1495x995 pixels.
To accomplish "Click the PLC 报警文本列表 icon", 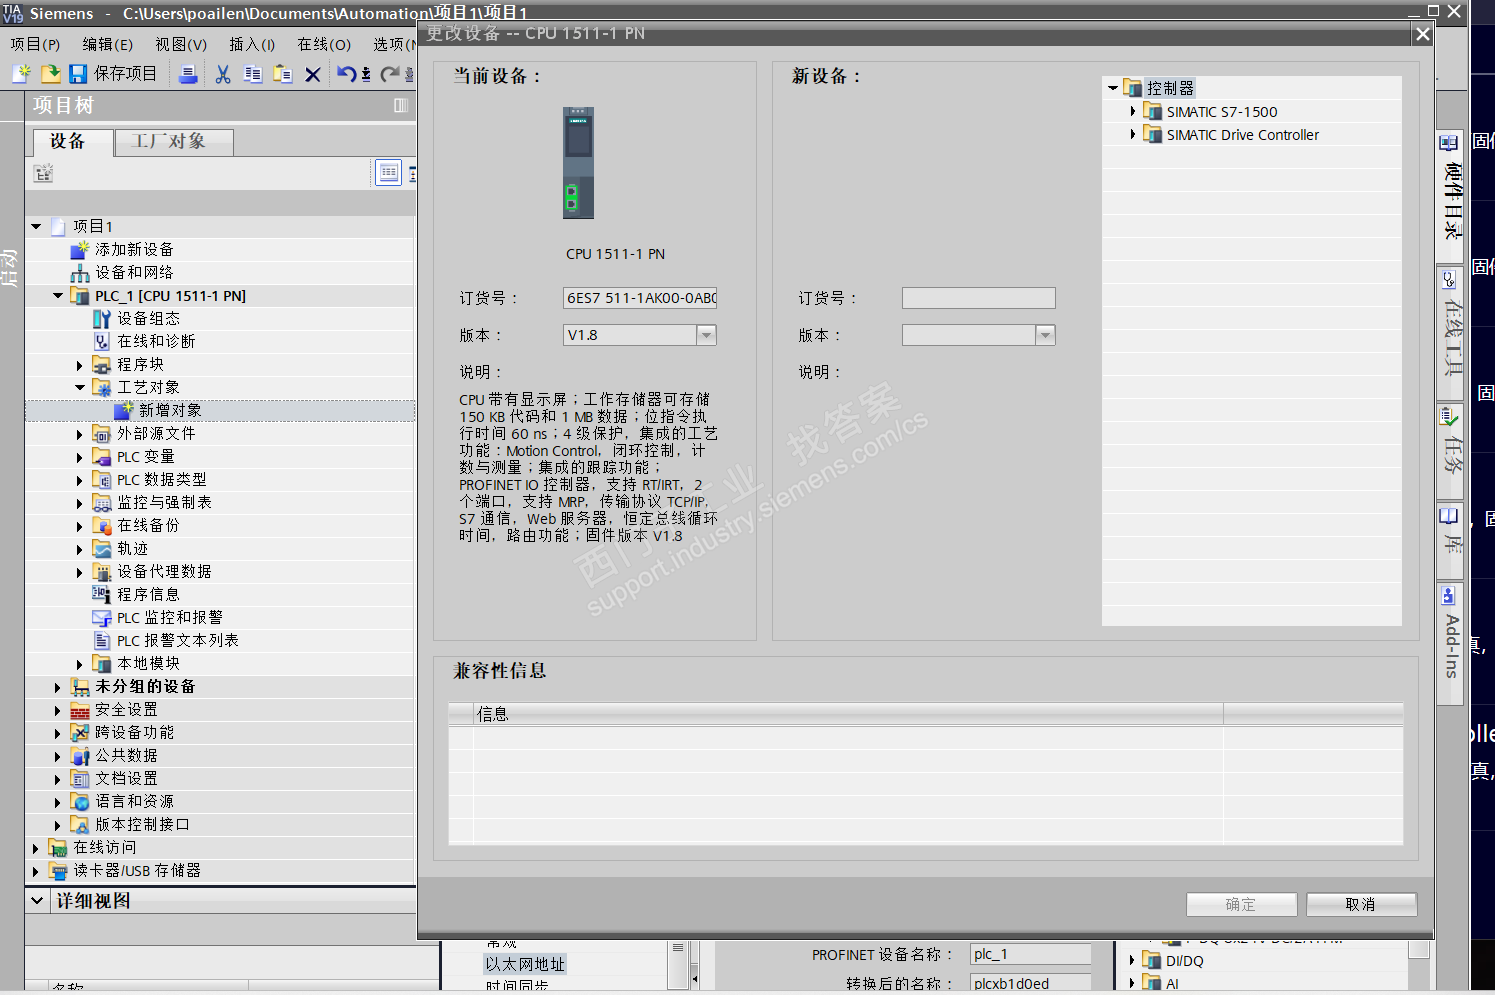I will [102, 640].
